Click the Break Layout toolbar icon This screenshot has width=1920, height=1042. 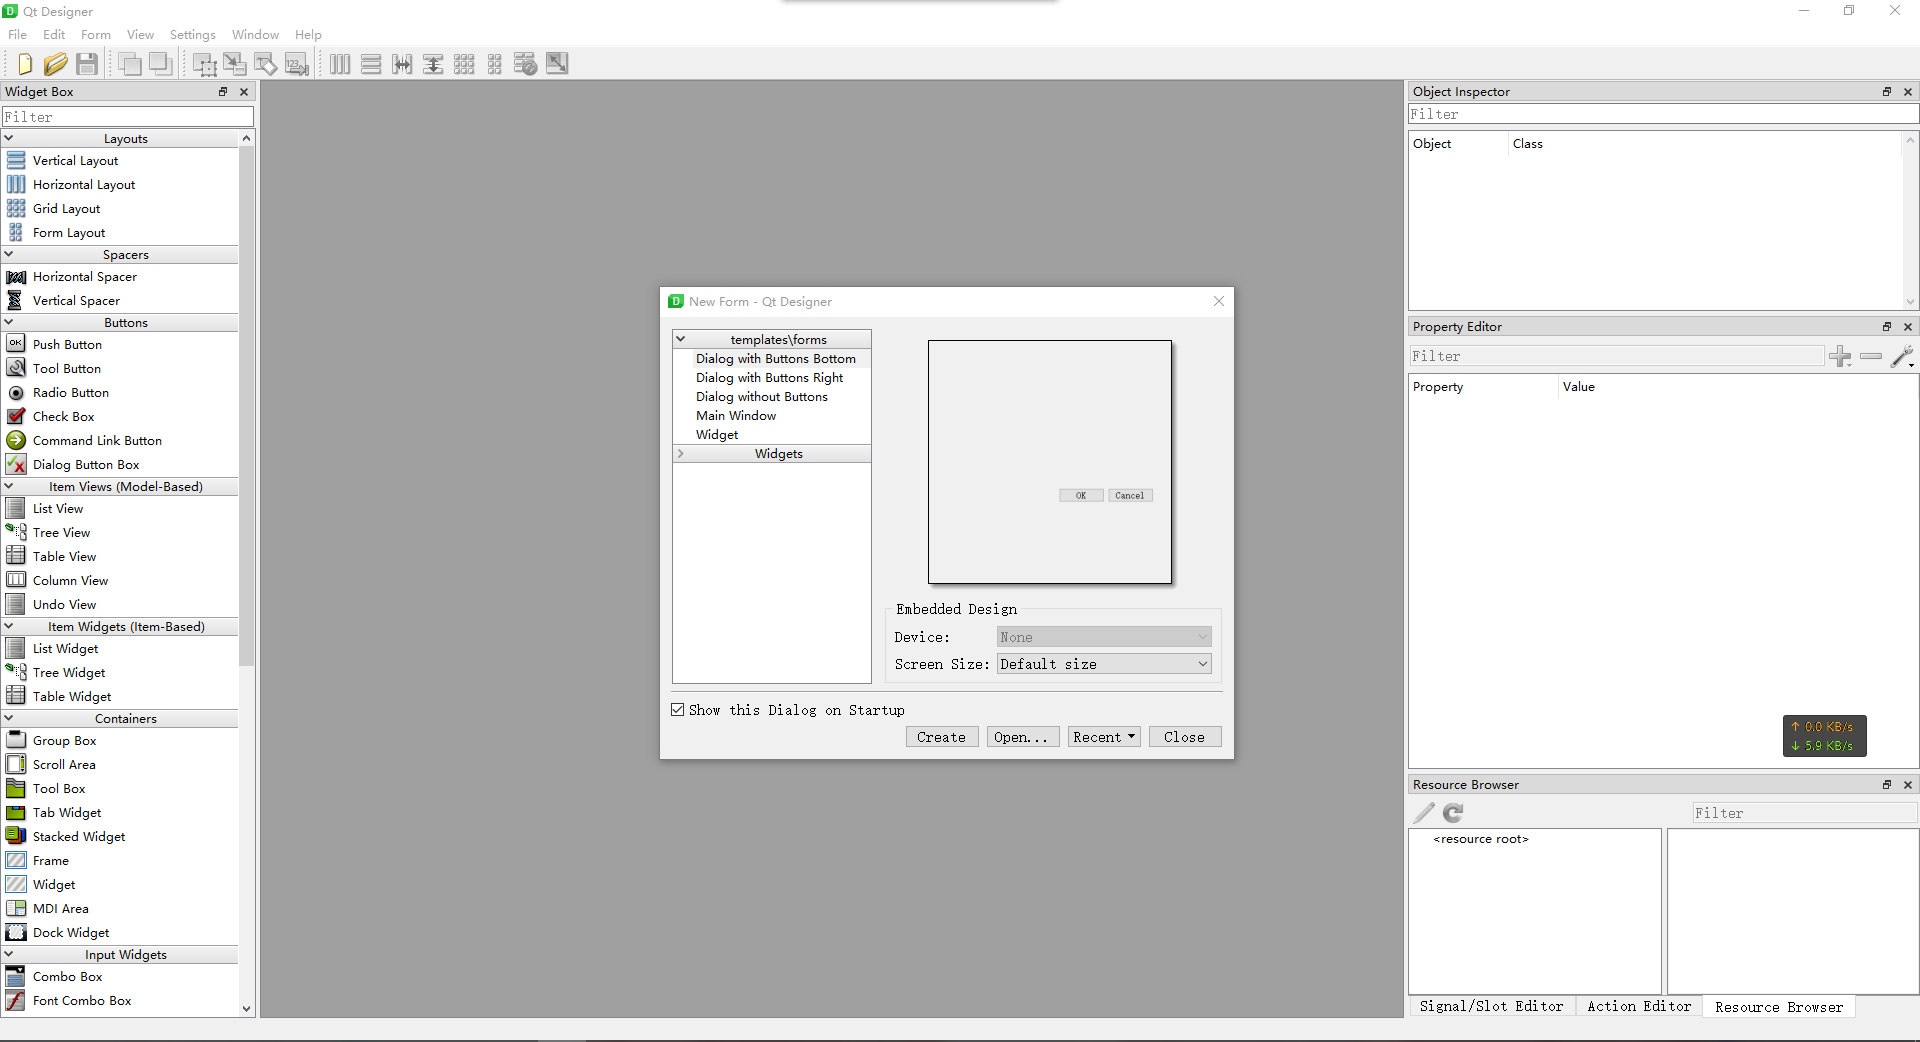(526, 64)
